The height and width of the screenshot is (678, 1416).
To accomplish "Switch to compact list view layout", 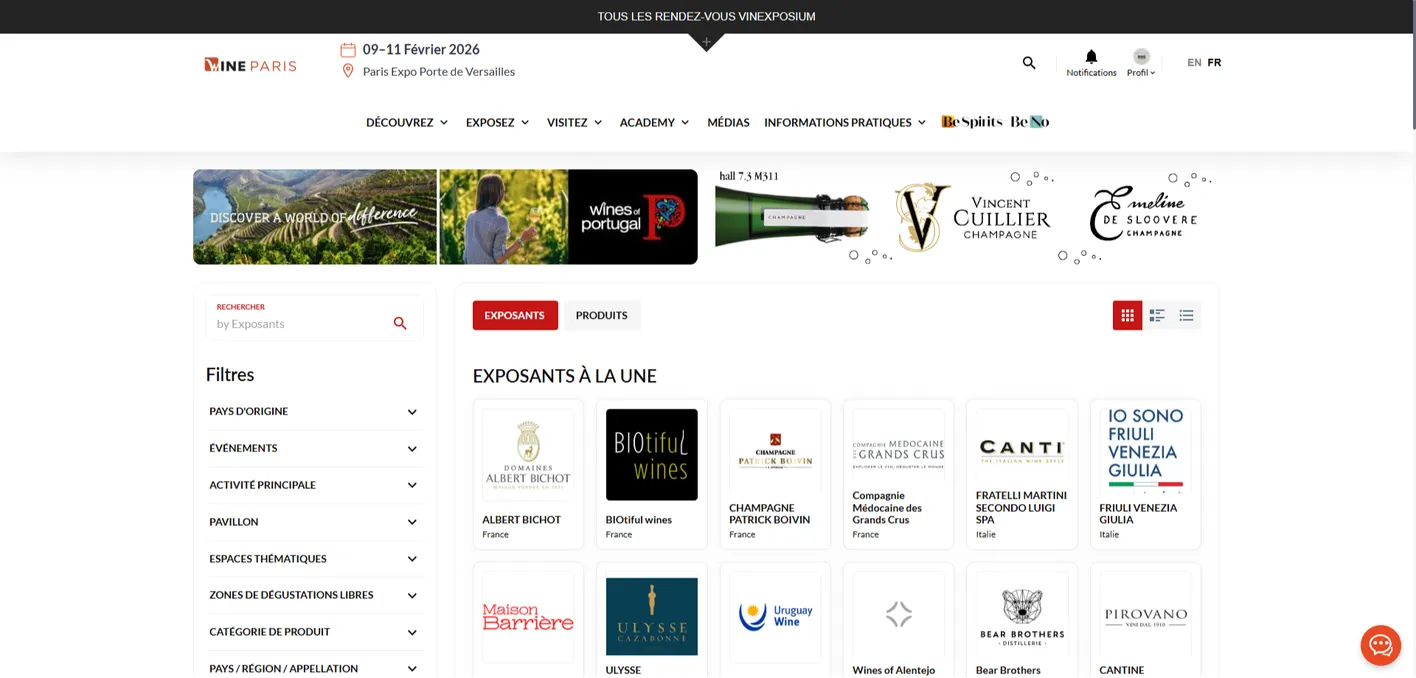I will (x=1186, y=315).
